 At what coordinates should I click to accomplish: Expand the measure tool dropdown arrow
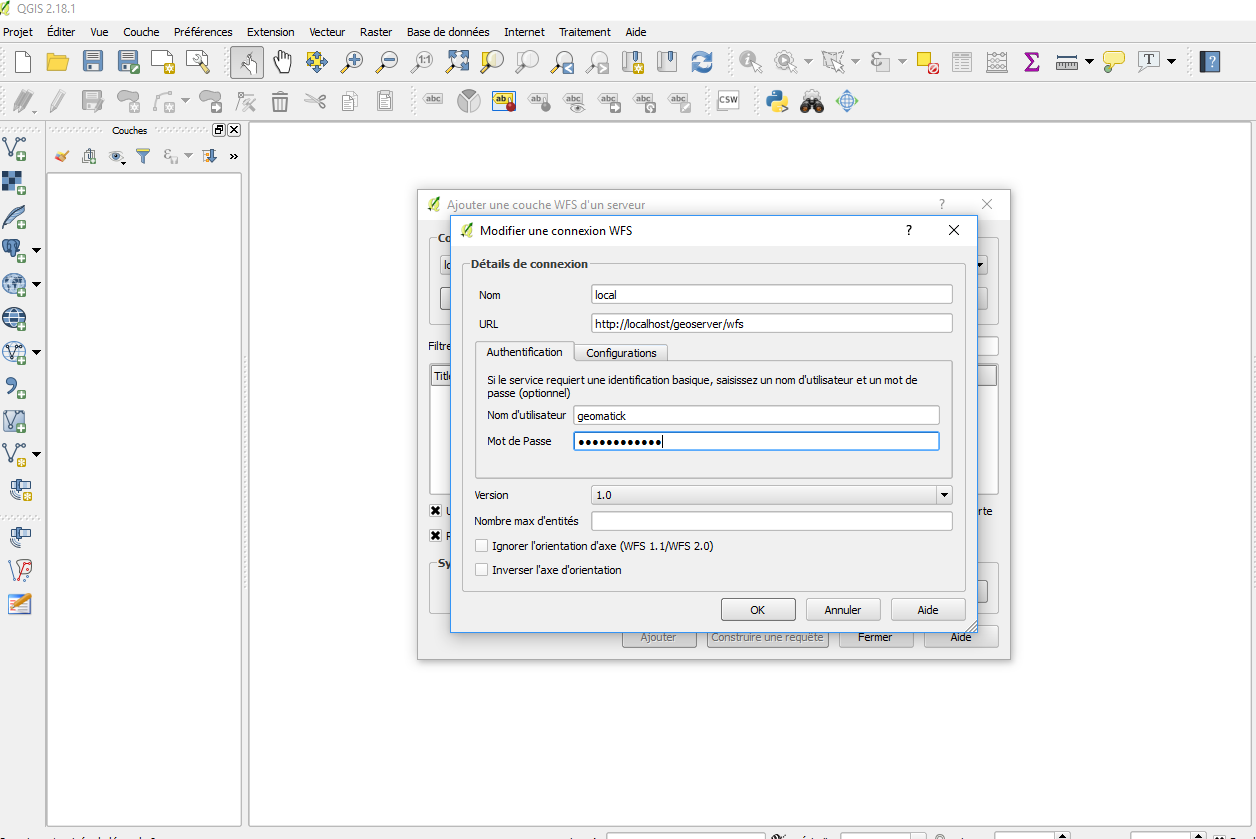pos(1089,62)
